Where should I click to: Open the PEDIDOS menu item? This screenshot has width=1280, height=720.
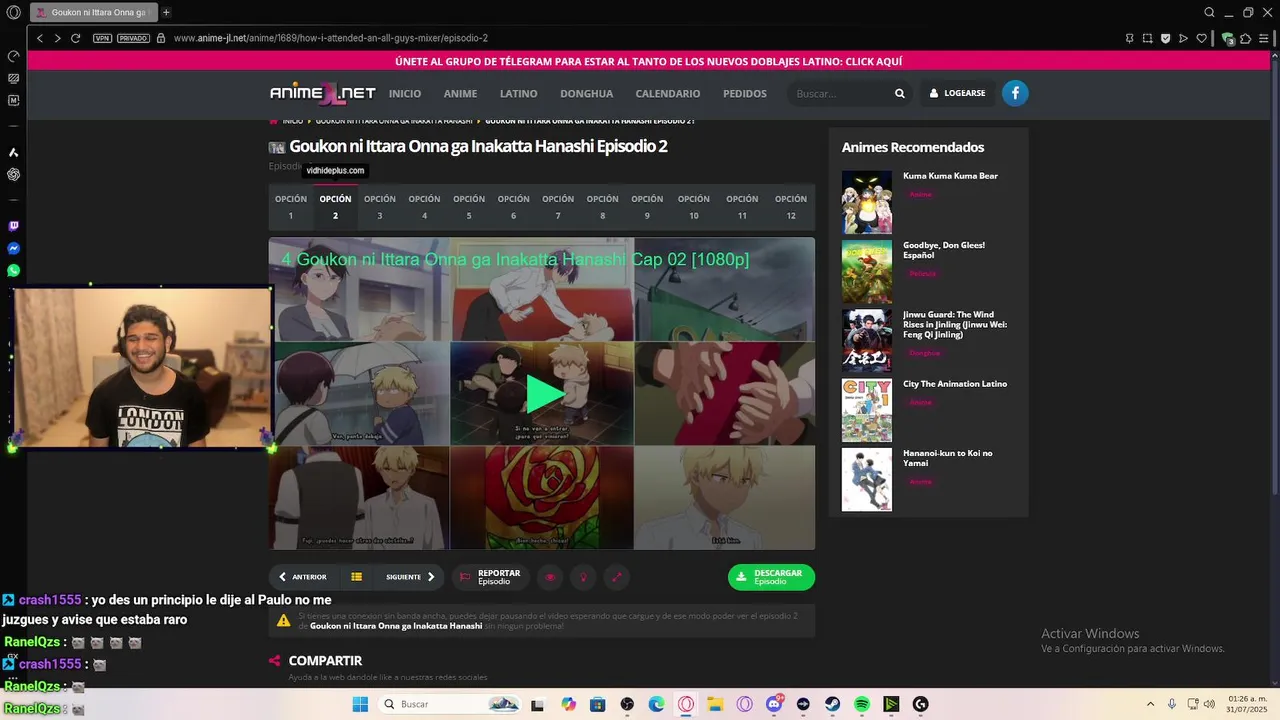744,93
